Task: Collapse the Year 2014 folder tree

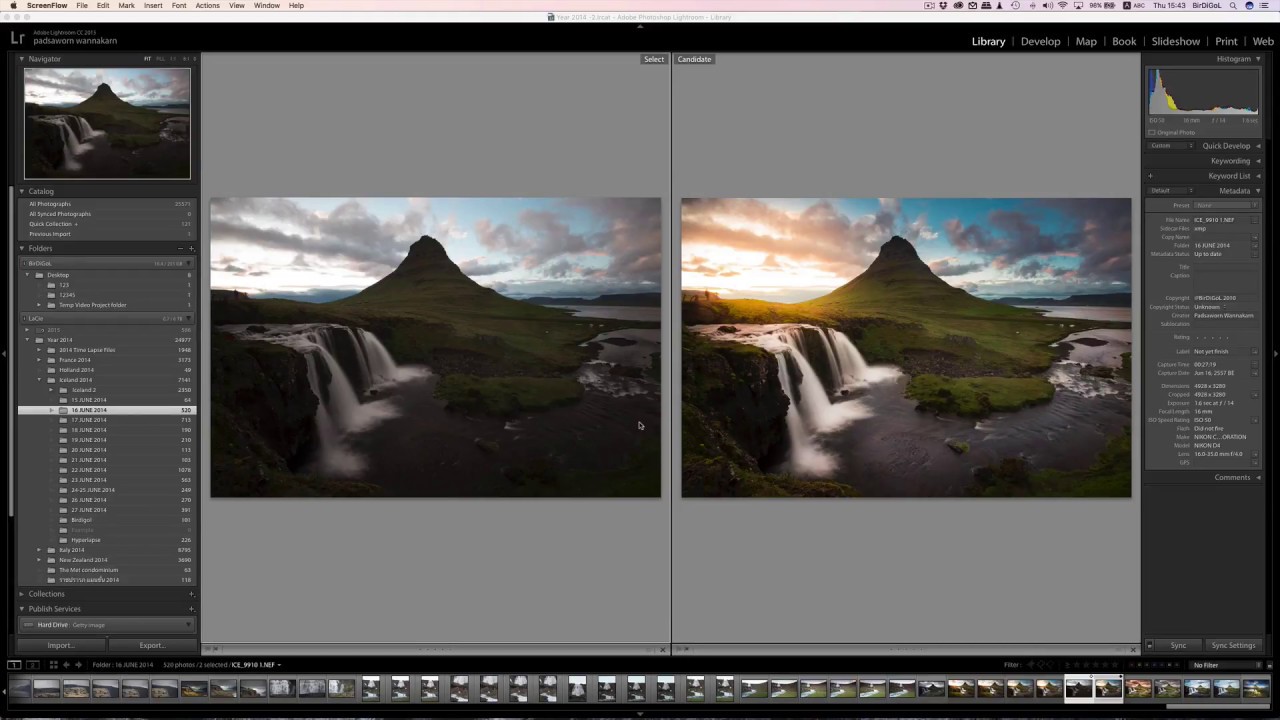Action: pyautogui.click(x=28, y=340)
